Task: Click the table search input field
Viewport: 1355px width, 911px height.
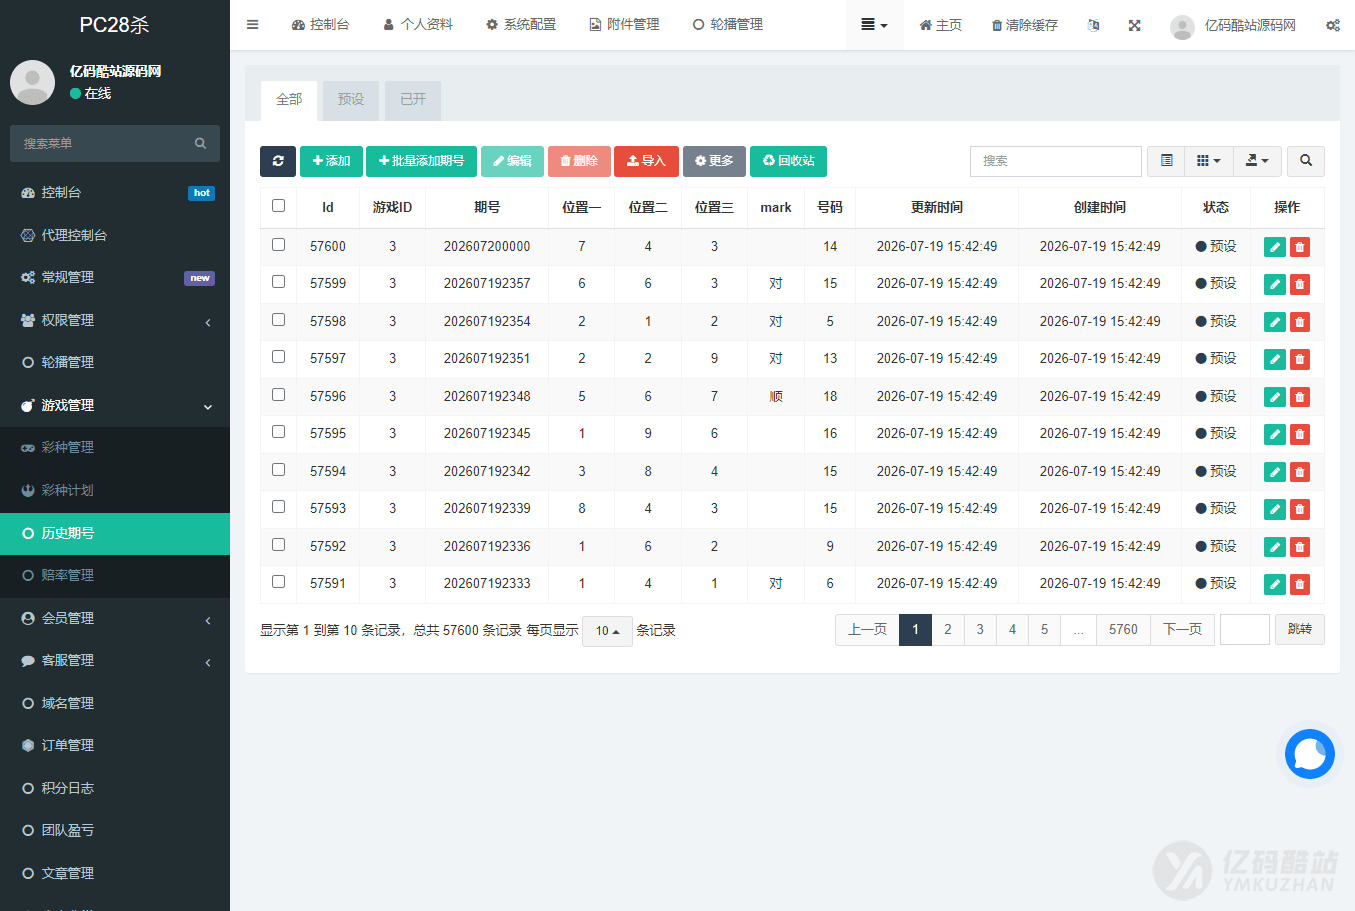Action: 1056,161
